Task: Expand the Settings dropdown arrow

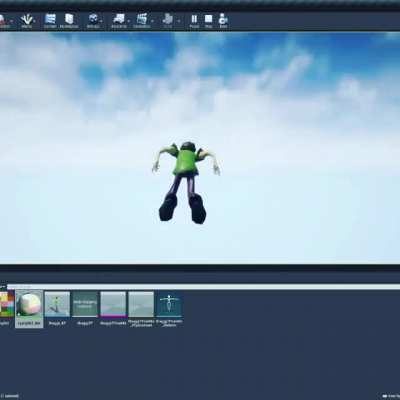Action: click(101, 21)
